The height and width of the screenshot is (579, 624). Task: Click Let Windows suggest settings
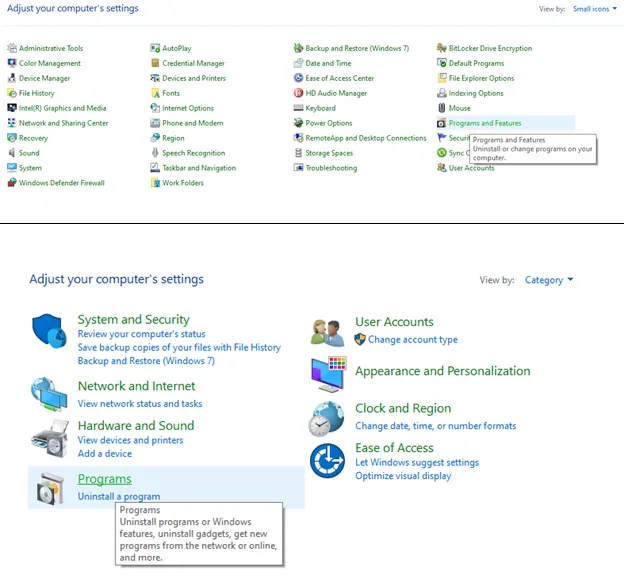tap(417, 462)
